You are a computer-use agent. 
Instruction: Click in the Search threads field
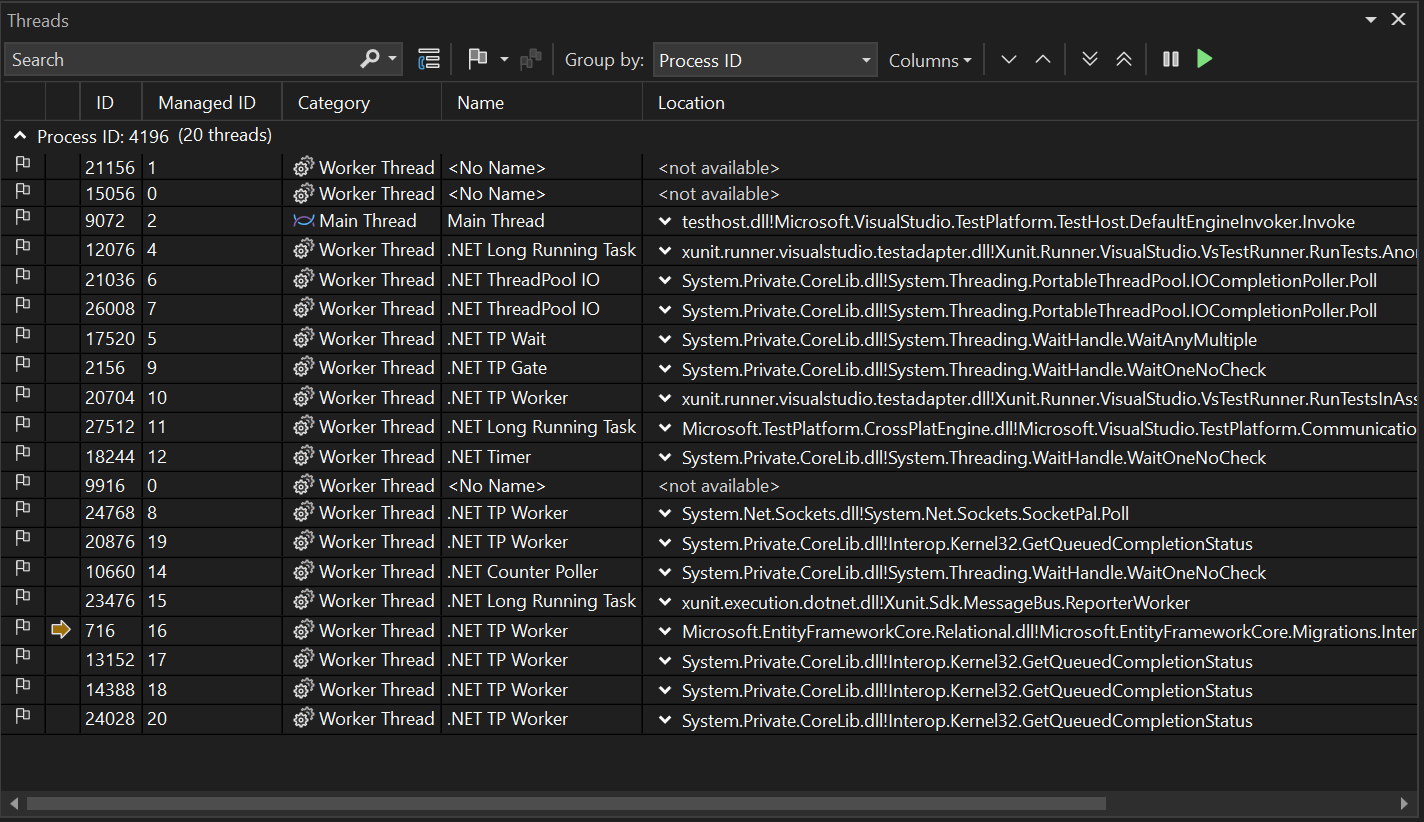coord(180,60)
